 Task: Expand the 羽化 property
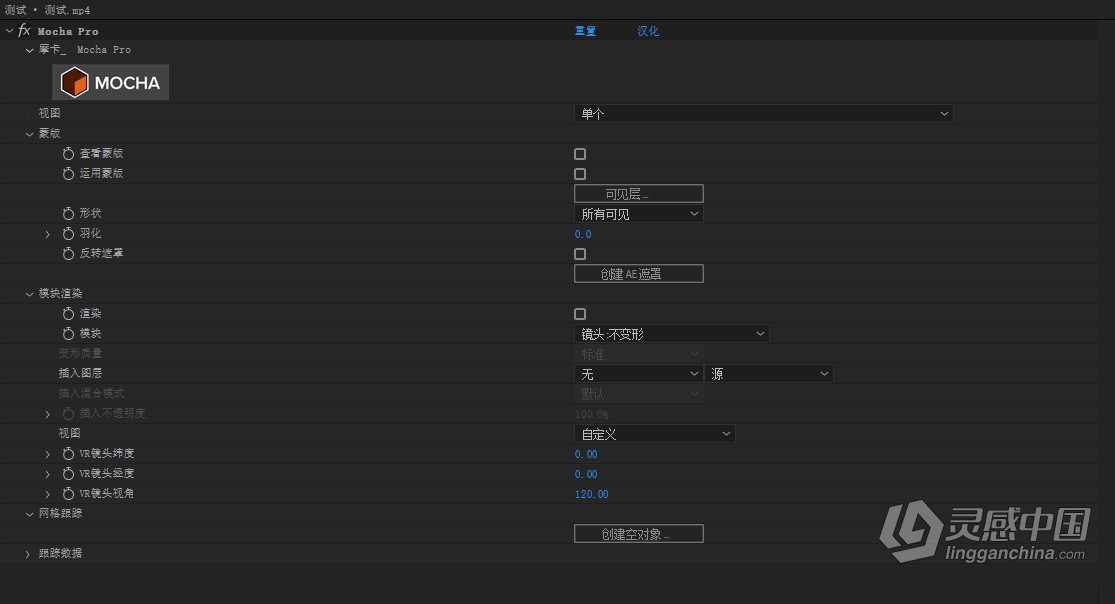click(x=48, y=234)
